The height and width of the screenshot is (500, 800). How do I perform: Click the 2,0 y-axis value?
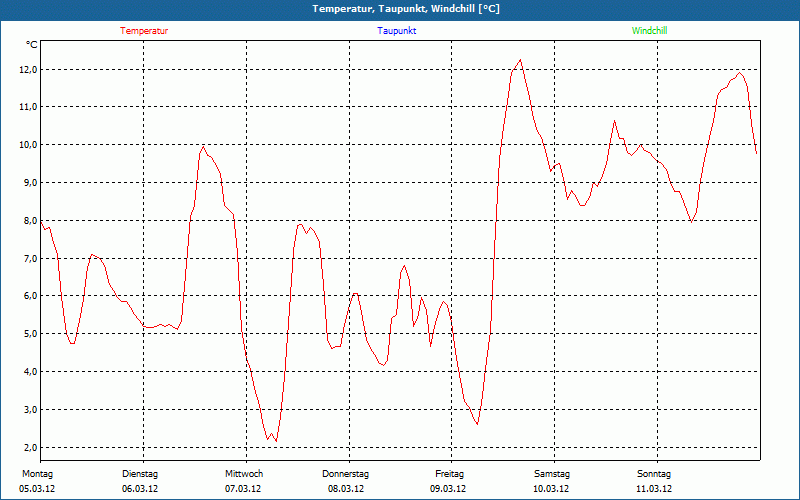[30, 447]
